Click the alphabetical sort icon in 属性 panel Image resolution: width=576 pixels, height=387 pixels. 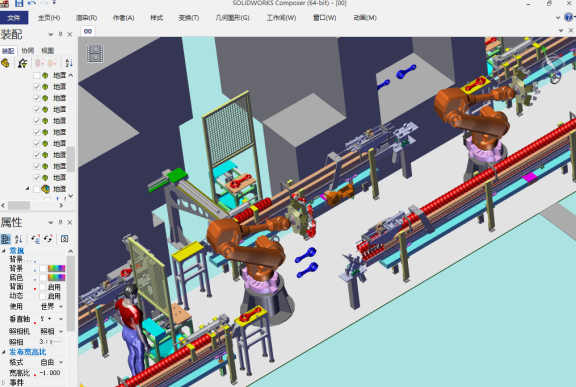[x=18, y=239]
